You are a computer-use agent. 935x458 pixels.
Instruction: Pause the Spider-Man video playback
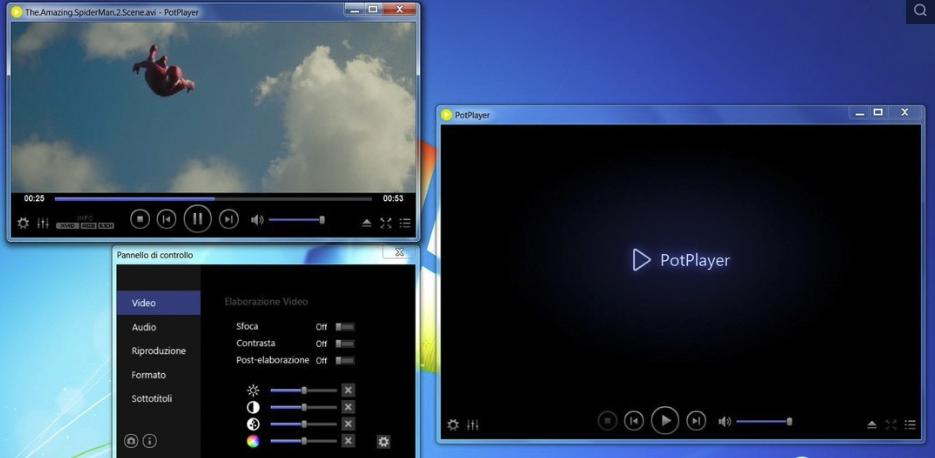click(x=197, y=219)
